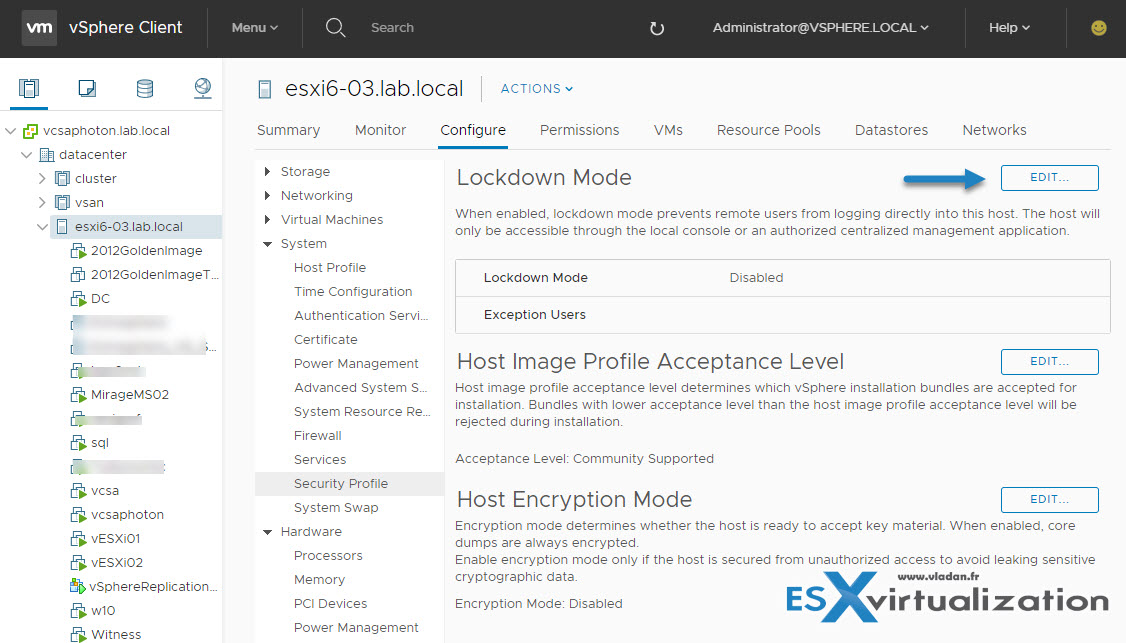1126x643 pixels.
Task: Open the System Swap settings
Action: [x=336, y=508]
